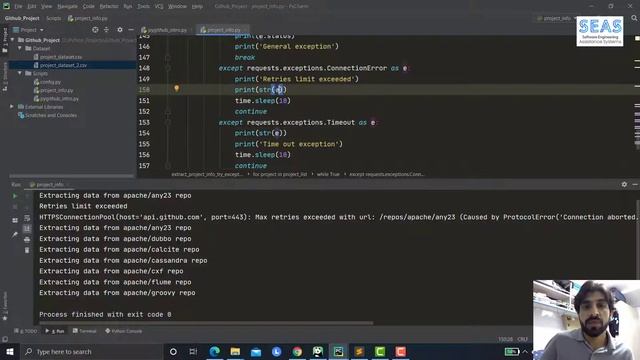Image resolution: width=640 pixels, height=360 pixels.
Task: Open the project_info run configuration dropdown
Action: (556, 18)
